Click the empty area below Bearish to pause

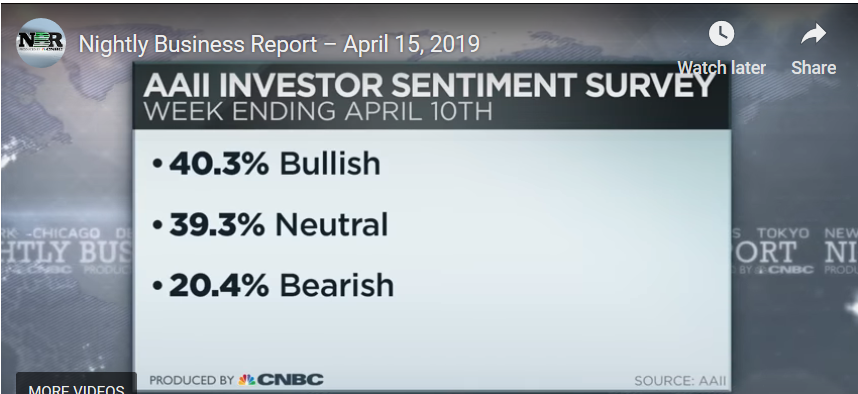pyautogui.click(x=432, y=339)
